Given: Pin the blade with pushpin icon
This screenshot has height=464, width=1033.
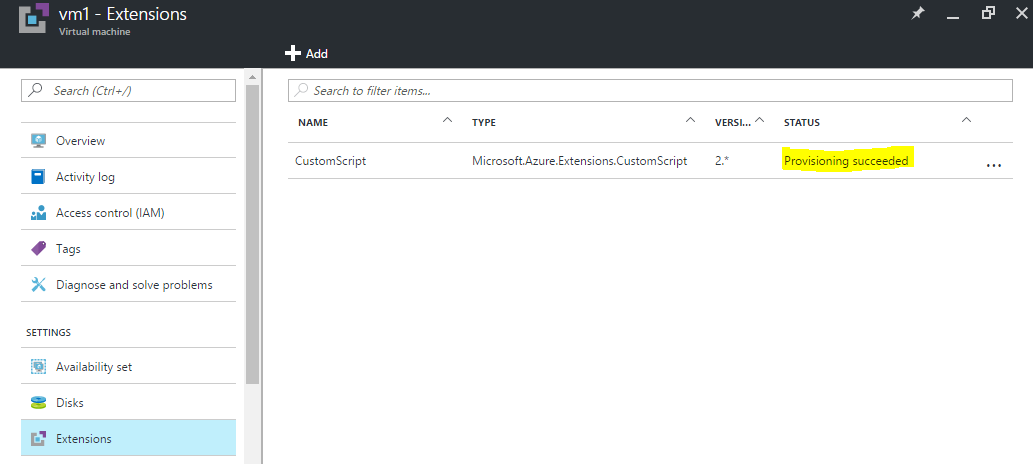Looking at the screenshot, I should point(918,14).
